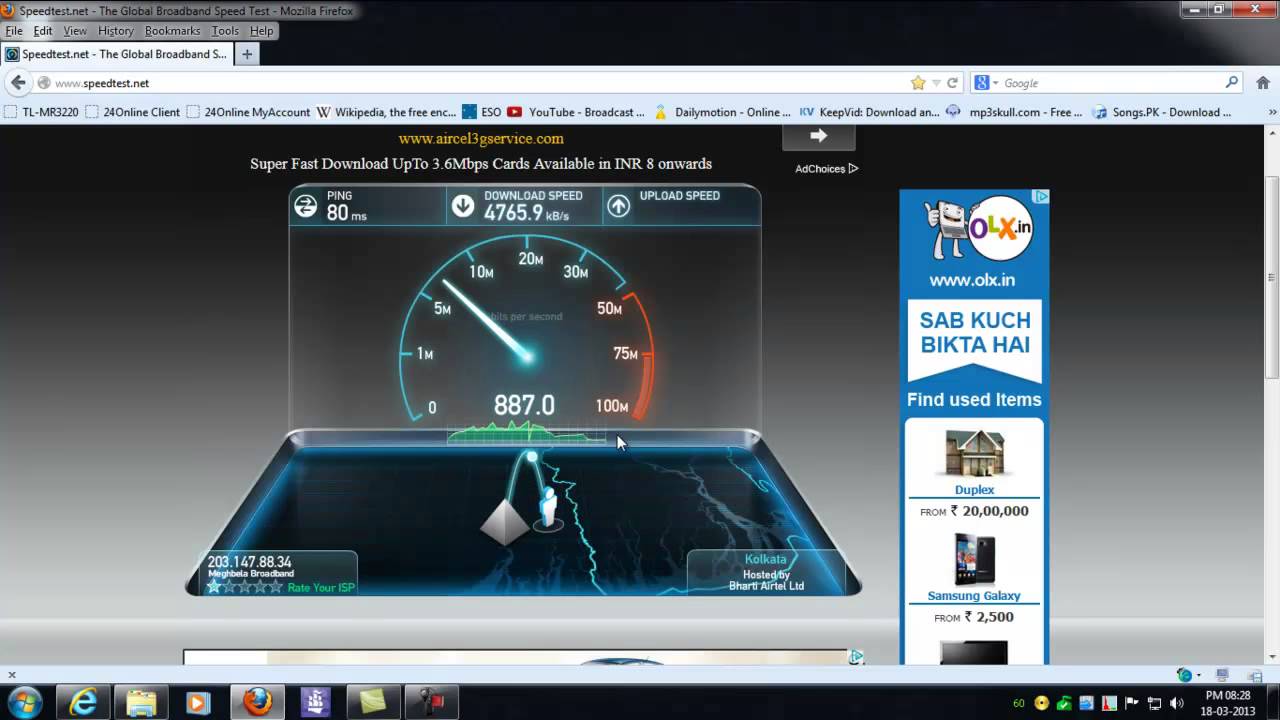The height and width of the screenshot is (720, 1280).
Task: Open the 24Online Client bookmark
Action: coord(133,112)
